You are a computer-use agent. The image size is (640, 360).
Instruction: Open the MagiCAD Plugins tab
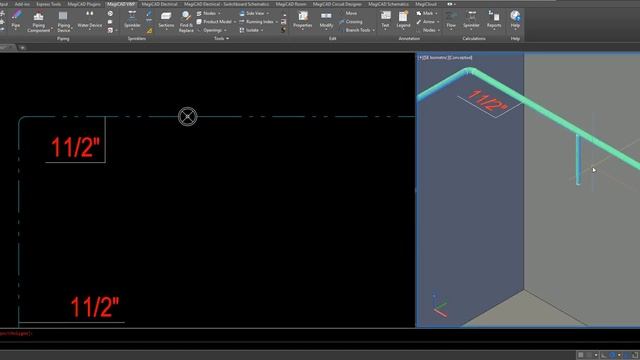[84, 4]
